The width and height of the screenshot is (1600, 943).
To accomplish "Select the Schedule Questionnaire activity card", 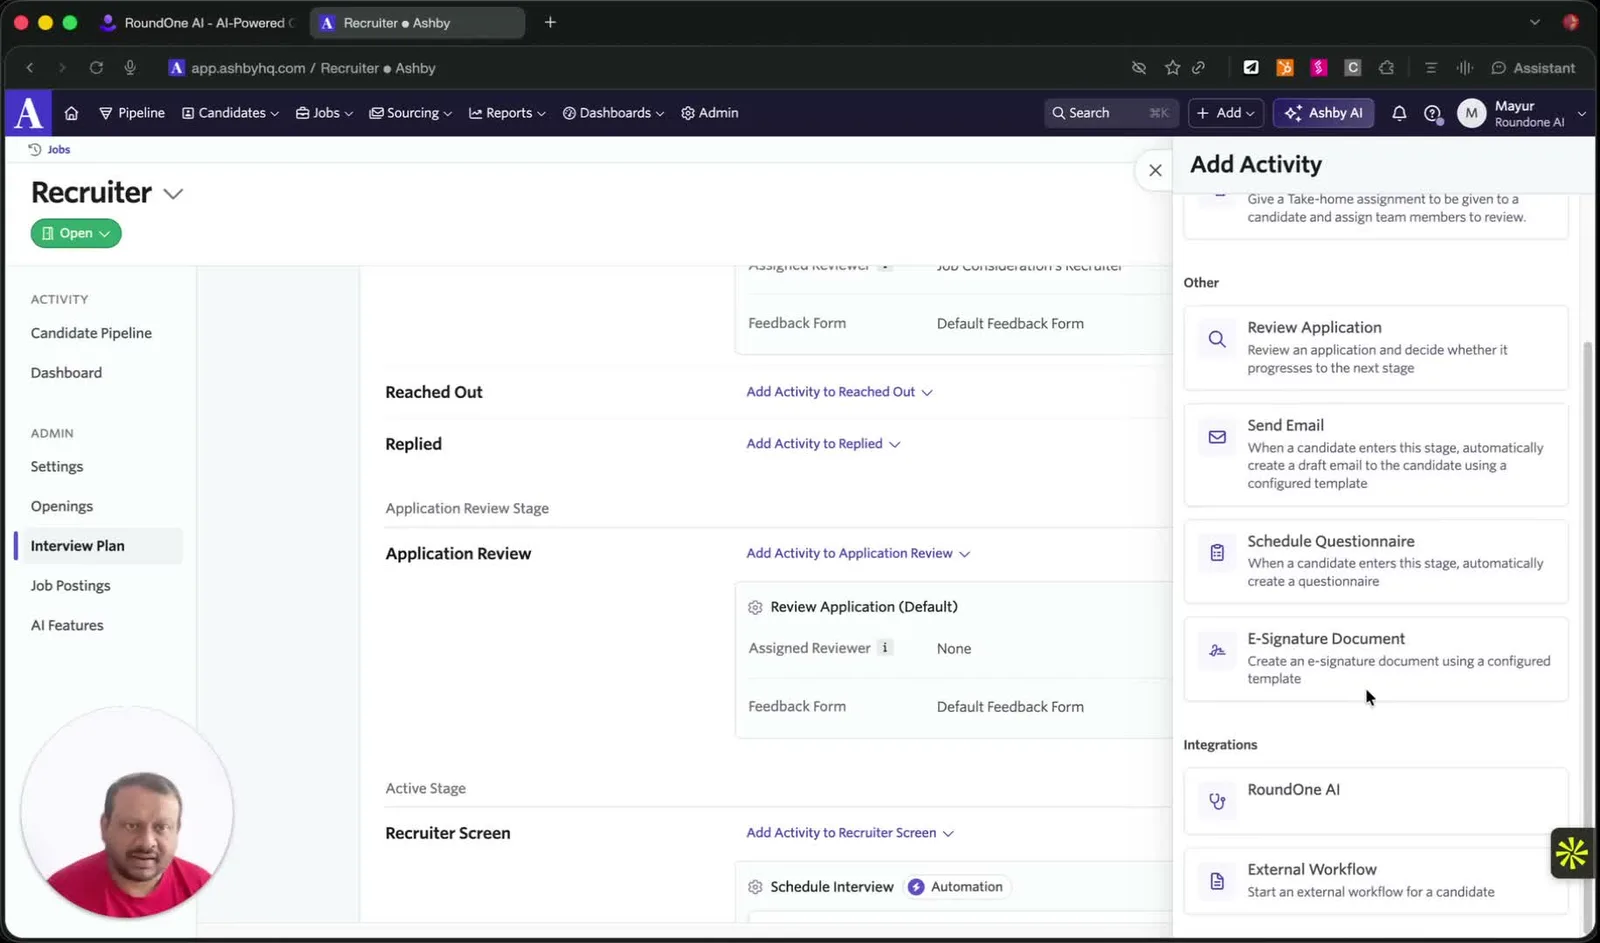I will coord(1376,561).
